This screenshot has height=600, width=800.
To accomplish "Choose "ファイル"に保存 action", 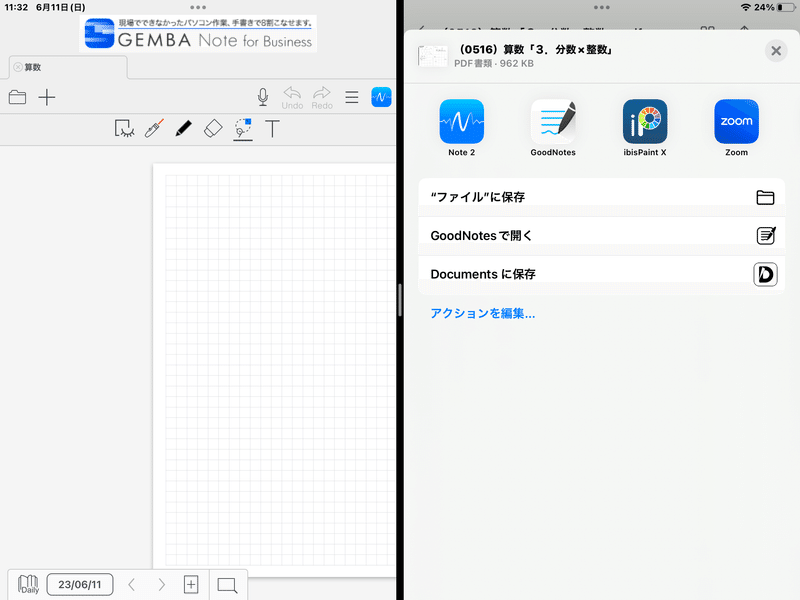I will [602, 197].
